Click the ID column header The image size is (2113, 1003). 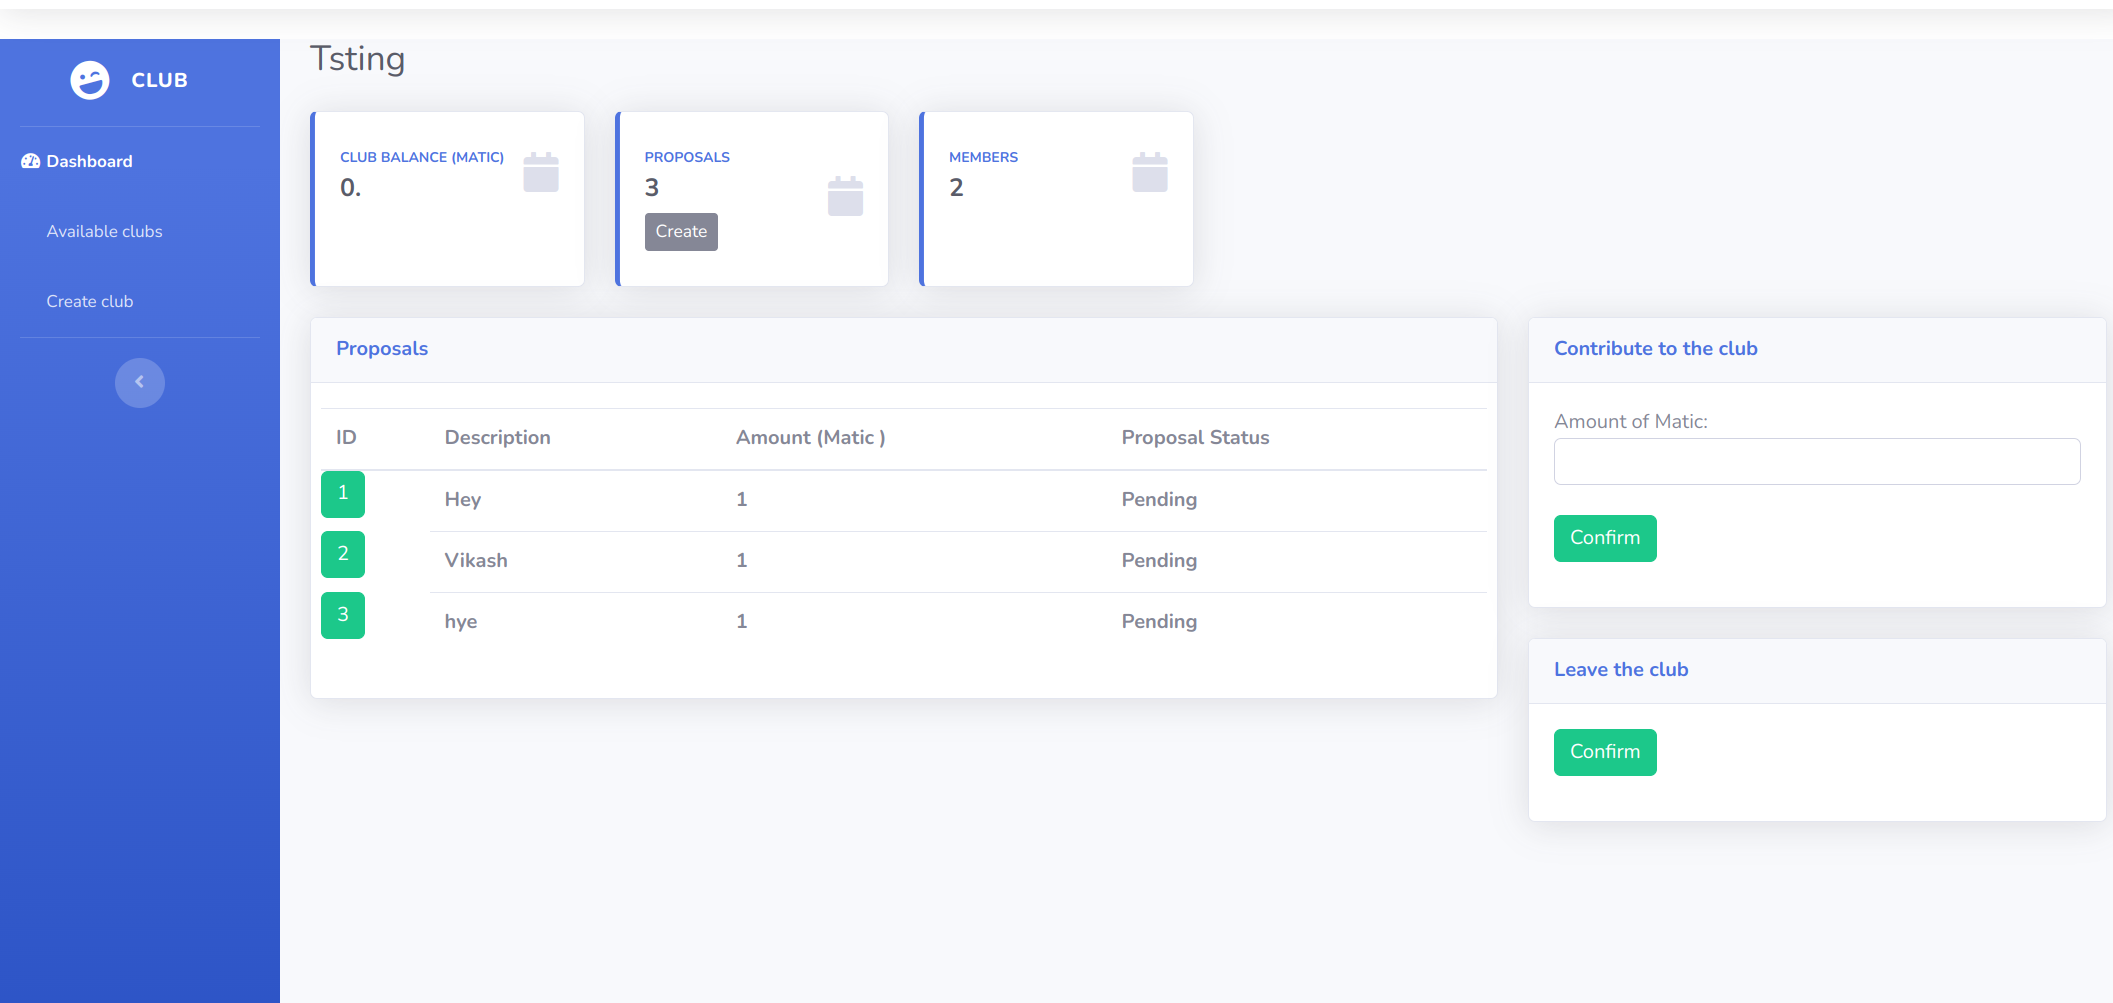346,438
